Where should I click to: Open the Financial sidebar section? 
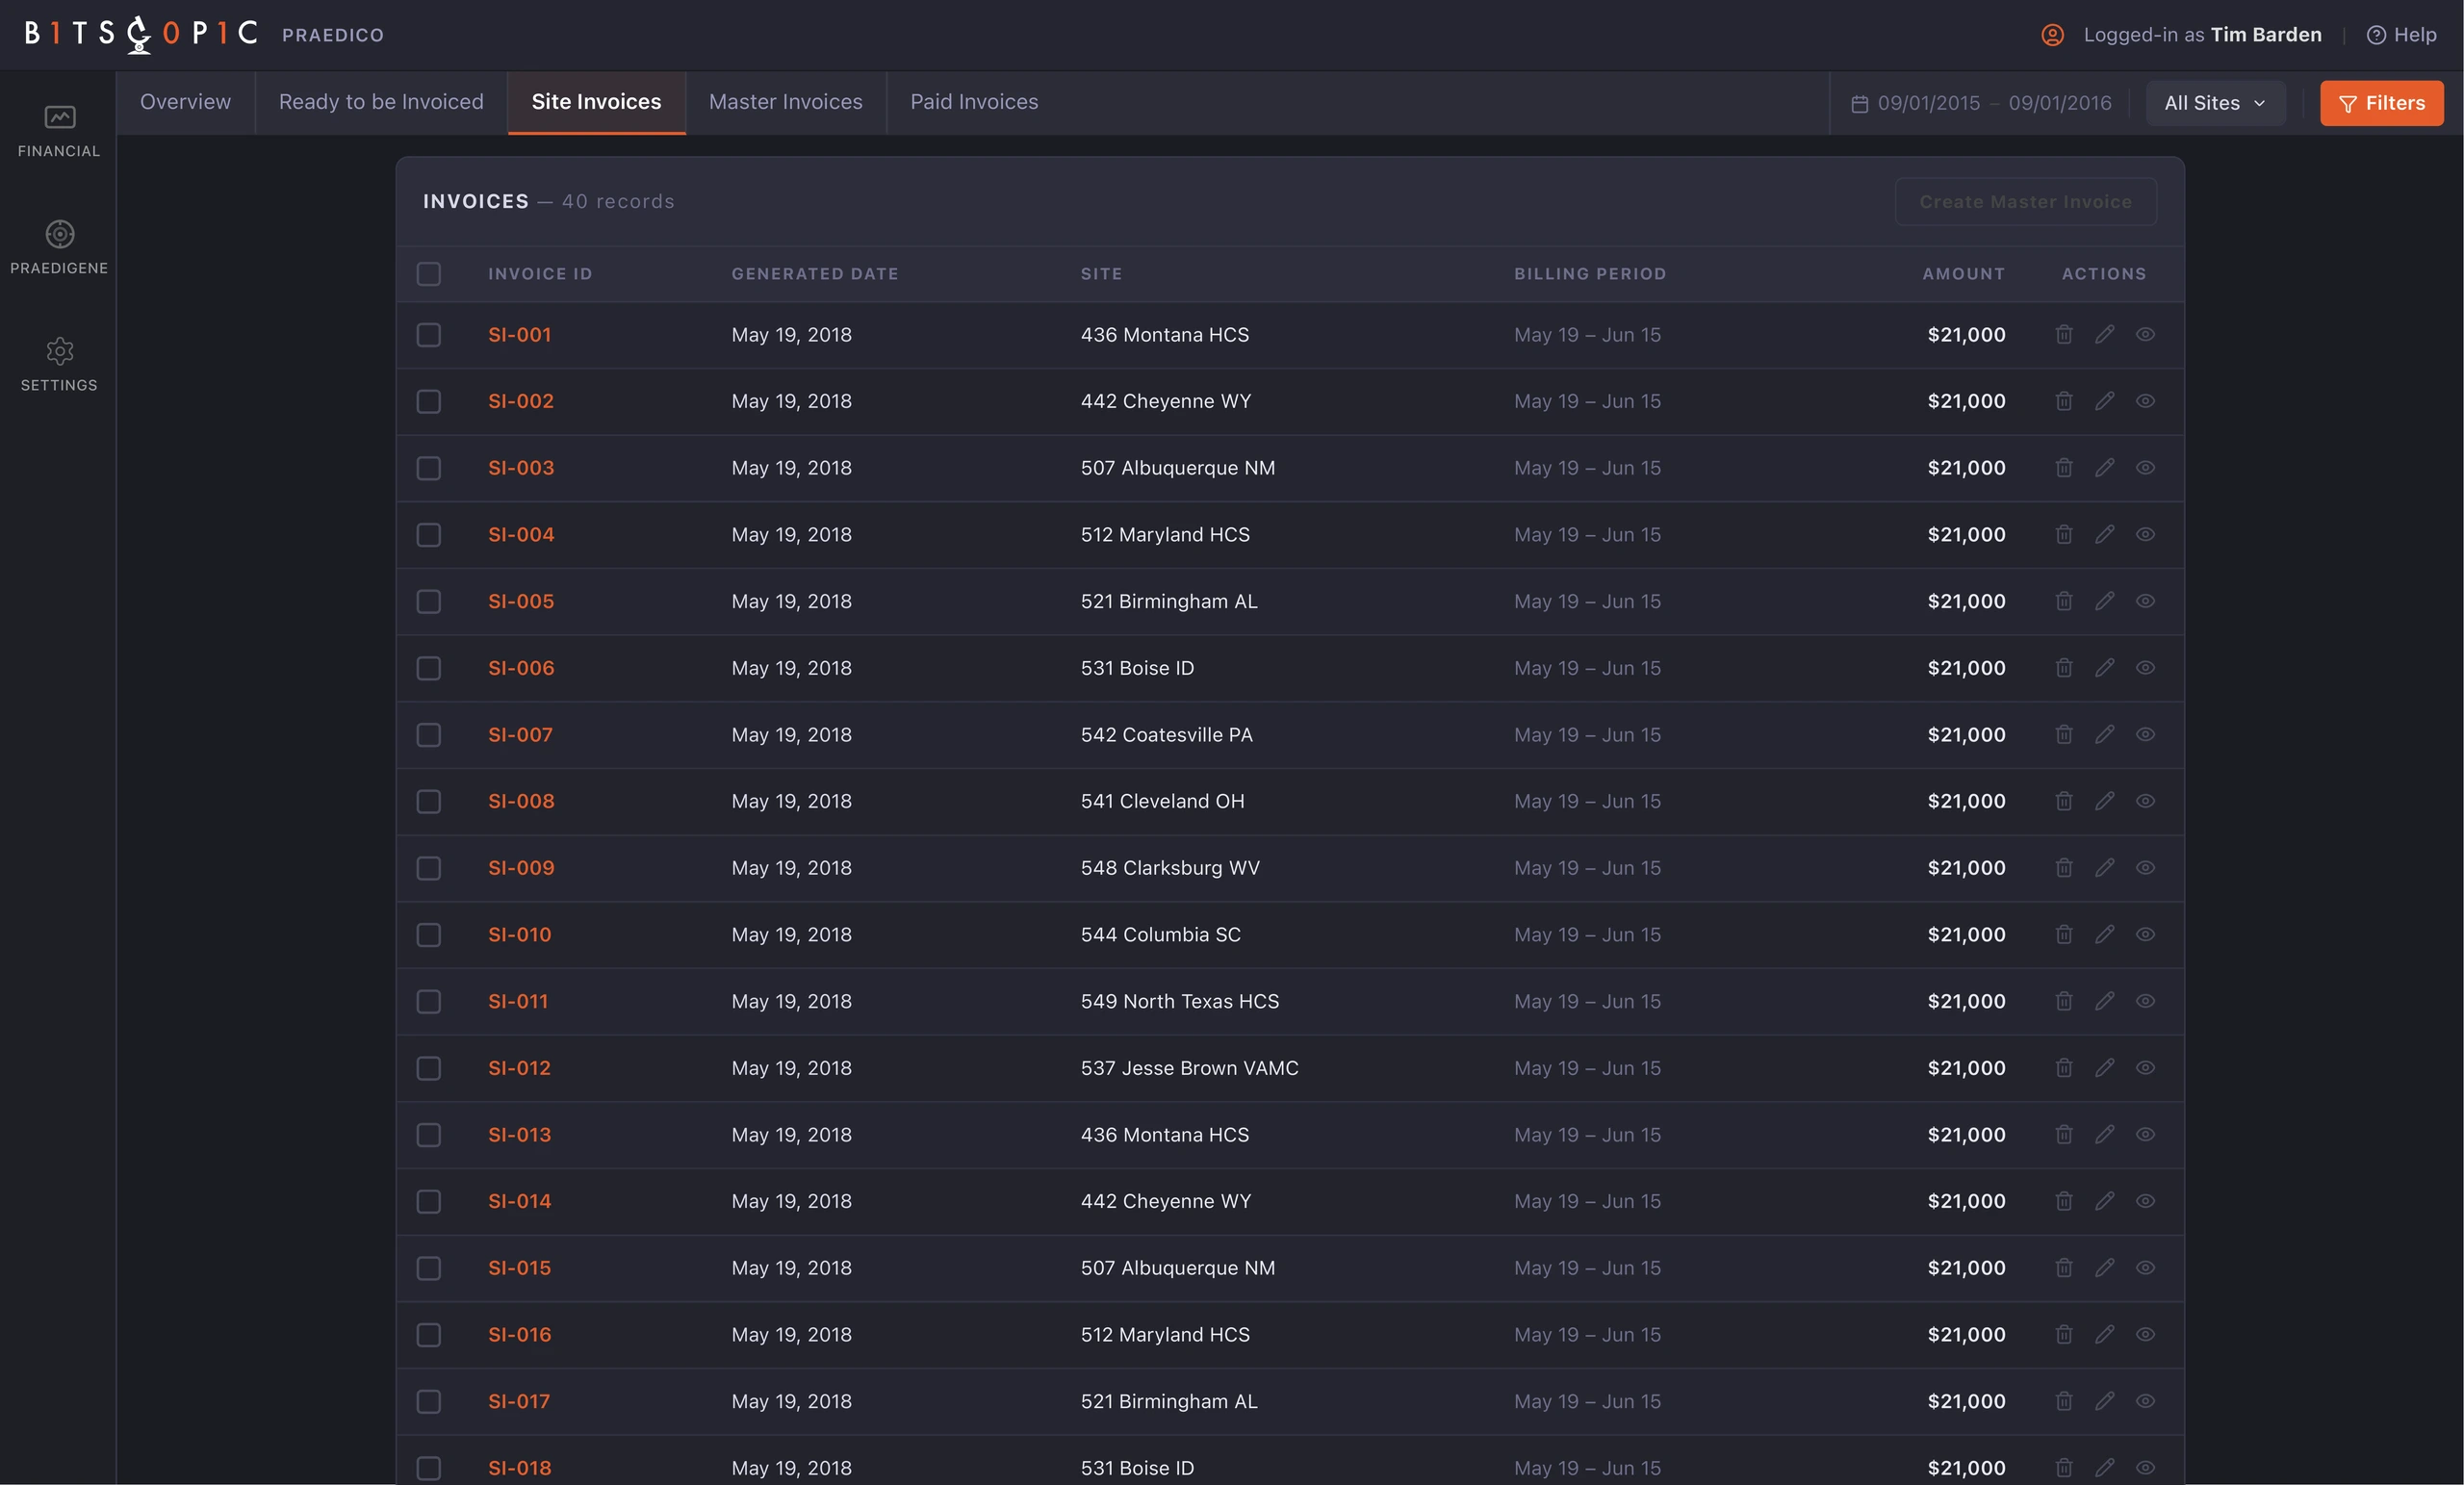tap(58, 132)
